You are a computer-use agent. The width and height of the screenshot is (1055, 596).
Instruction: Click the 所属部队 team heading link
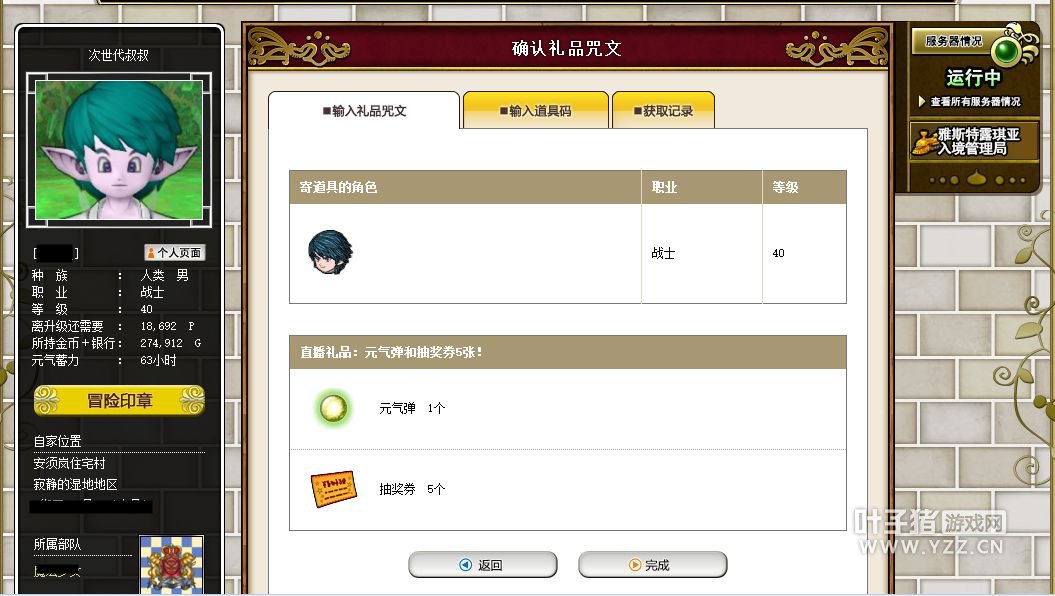pyautogui.click(x=57, y=544)
